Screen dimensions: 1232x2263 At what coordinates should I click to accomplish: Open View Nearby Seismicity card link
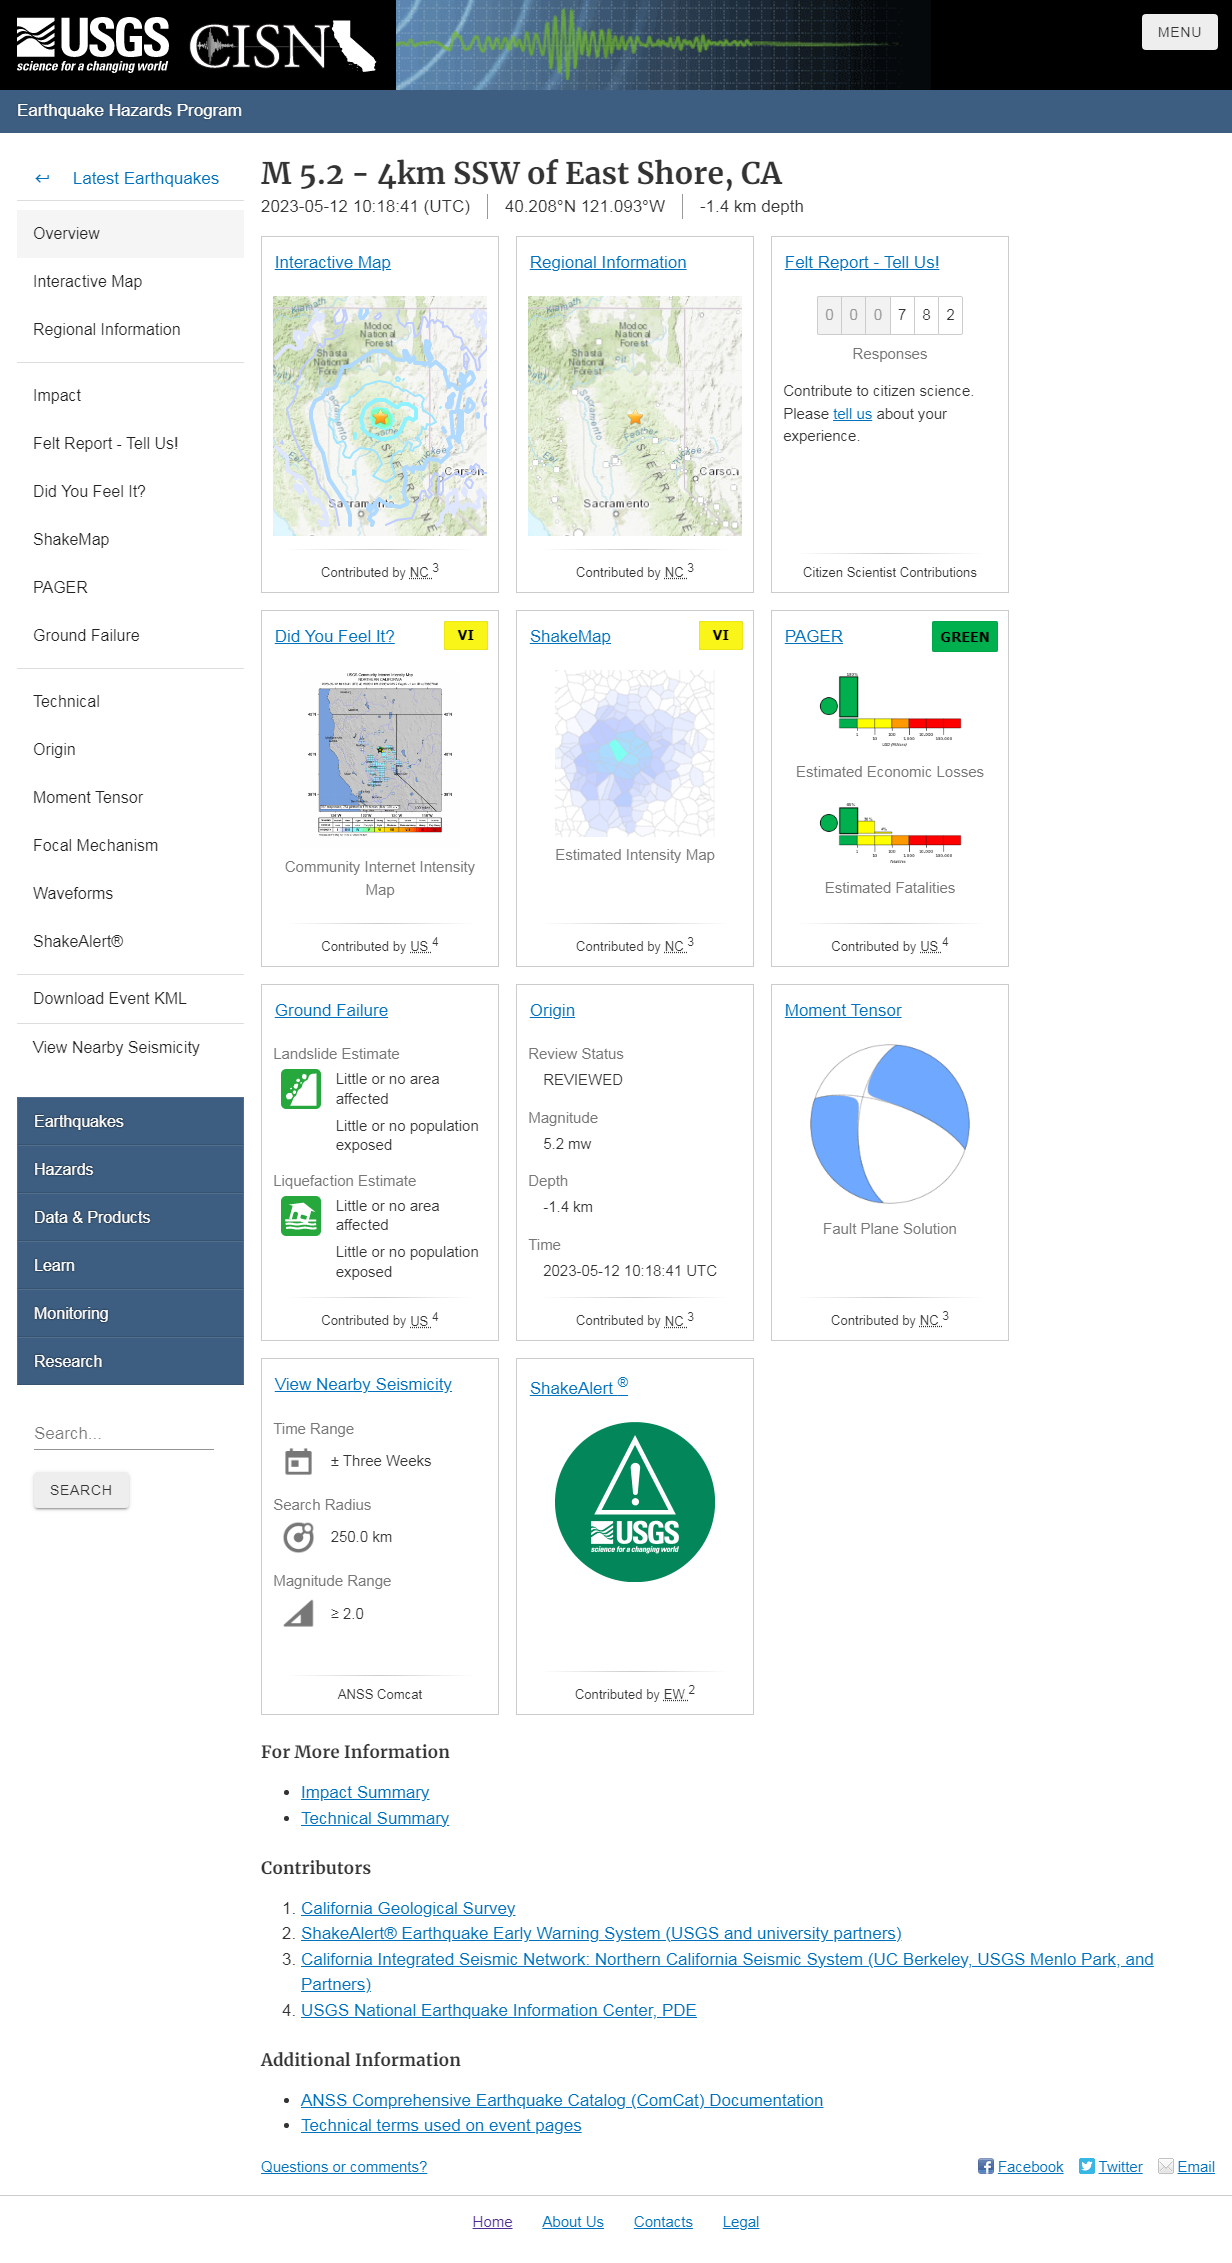tap(363, 1384)
